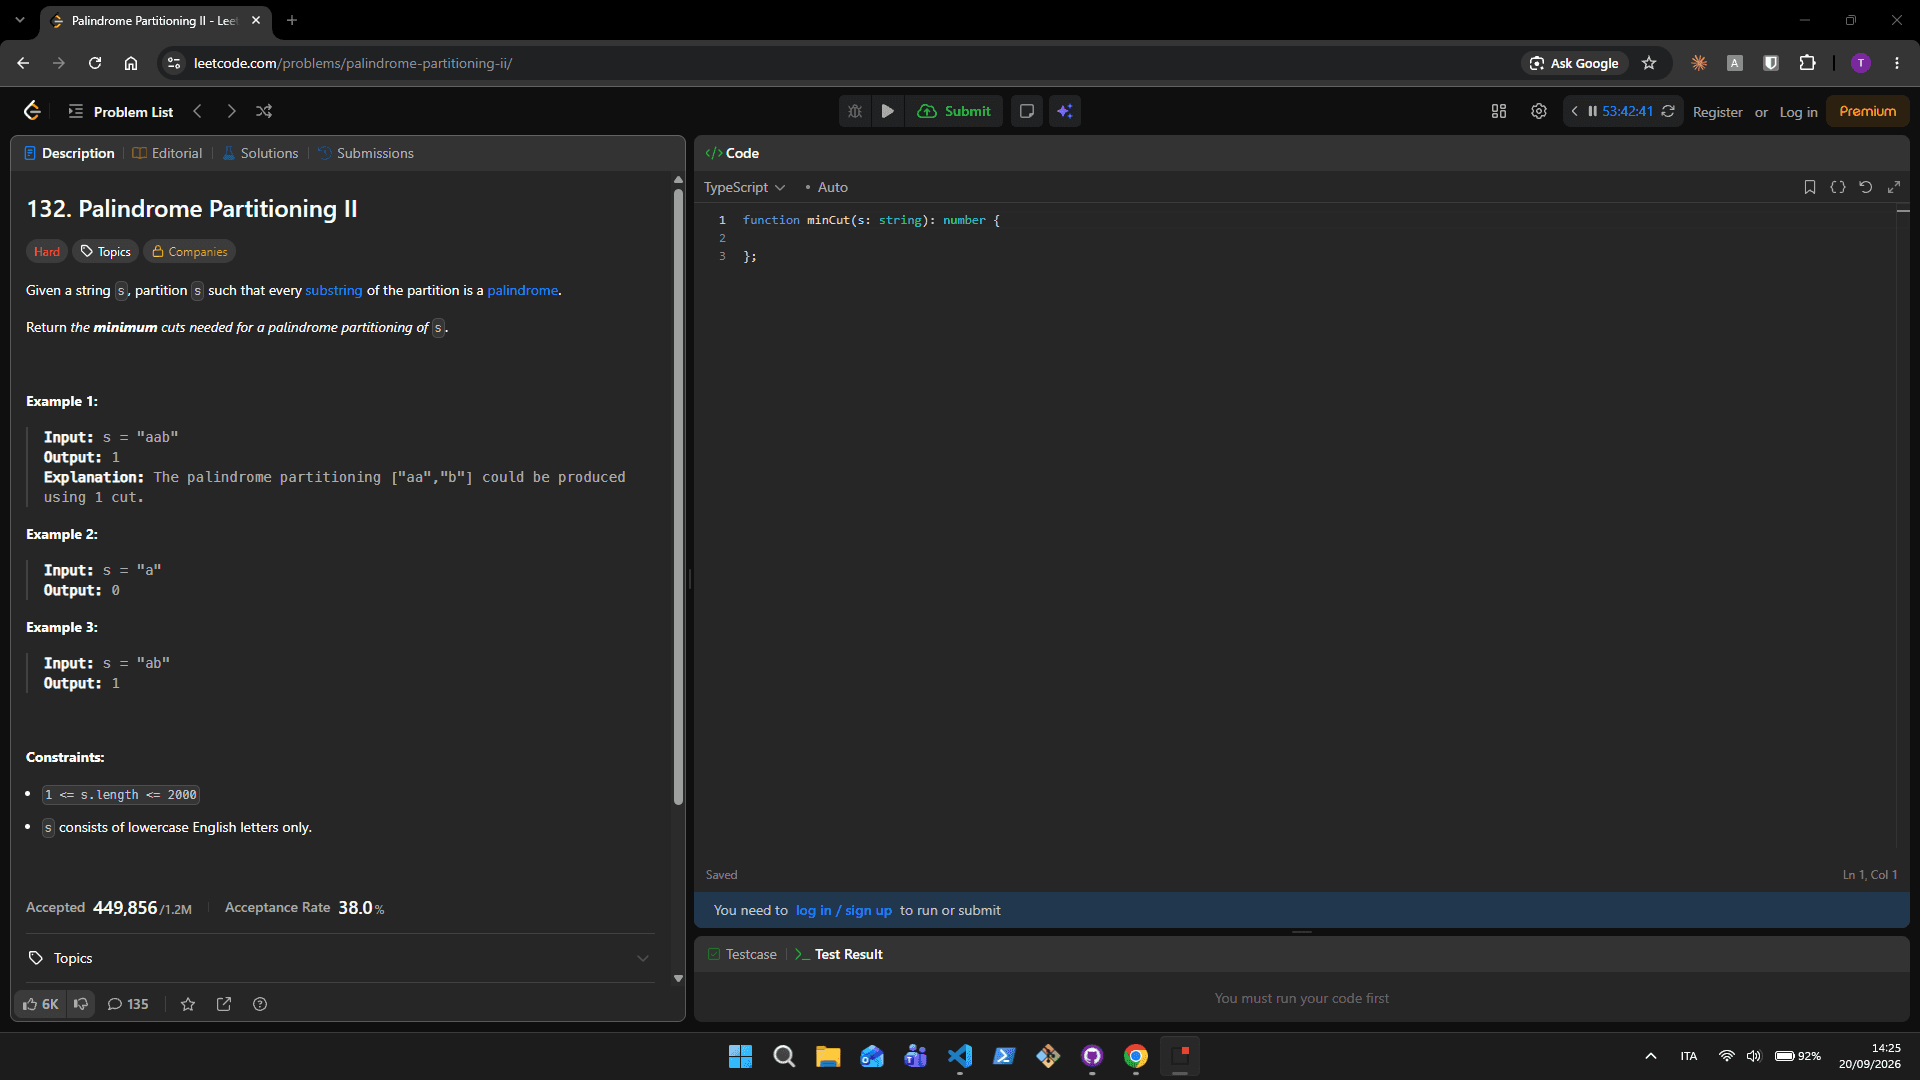Open the Premium button
1920x1080 pixels.
pyautogui.click(x=1867, y=111)
